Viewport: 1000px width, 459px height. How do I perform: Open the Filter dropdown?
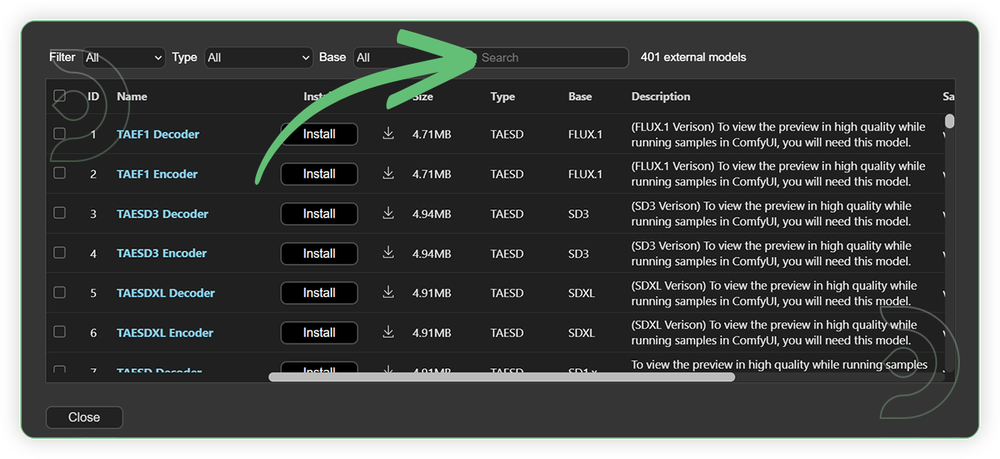pos(123,57)
